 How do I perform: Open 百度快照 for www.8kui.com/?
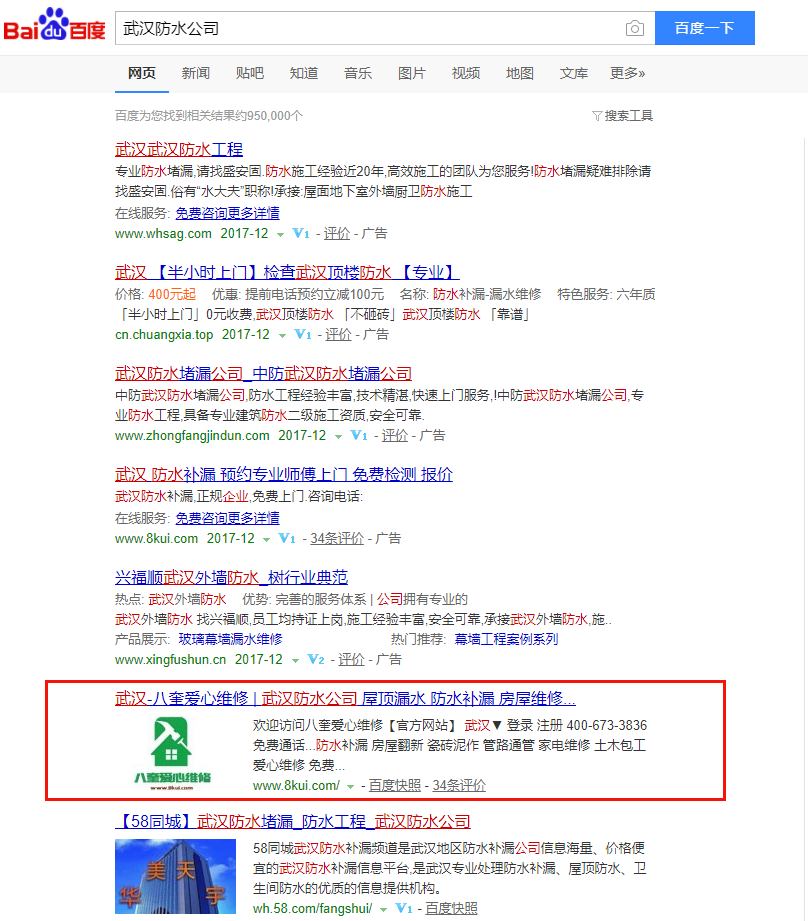pos(395,786)
